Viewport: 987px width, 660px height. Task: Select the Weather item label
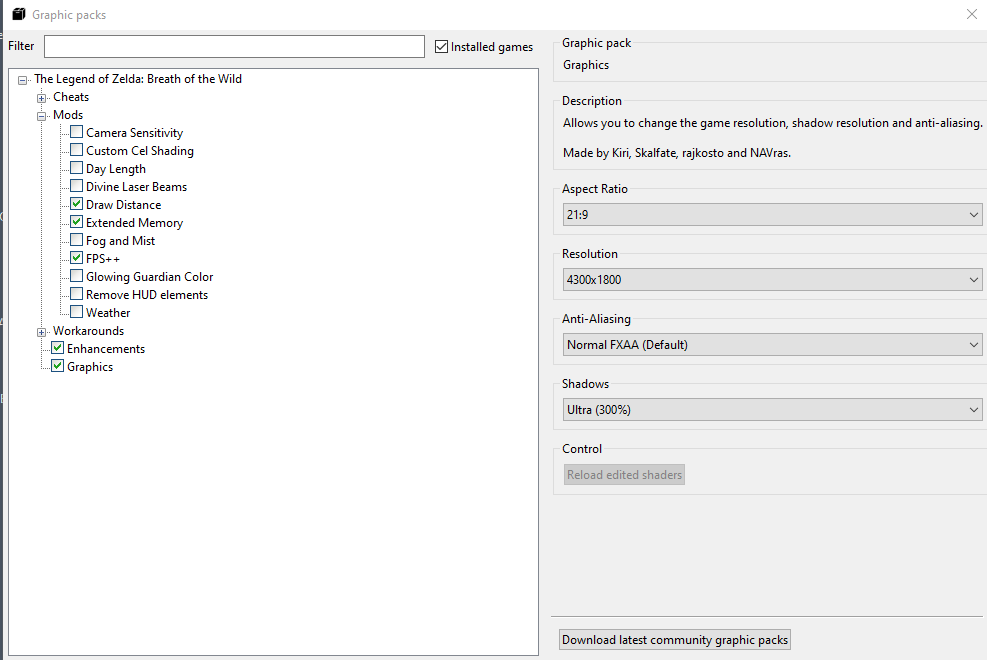pos(108,313)
